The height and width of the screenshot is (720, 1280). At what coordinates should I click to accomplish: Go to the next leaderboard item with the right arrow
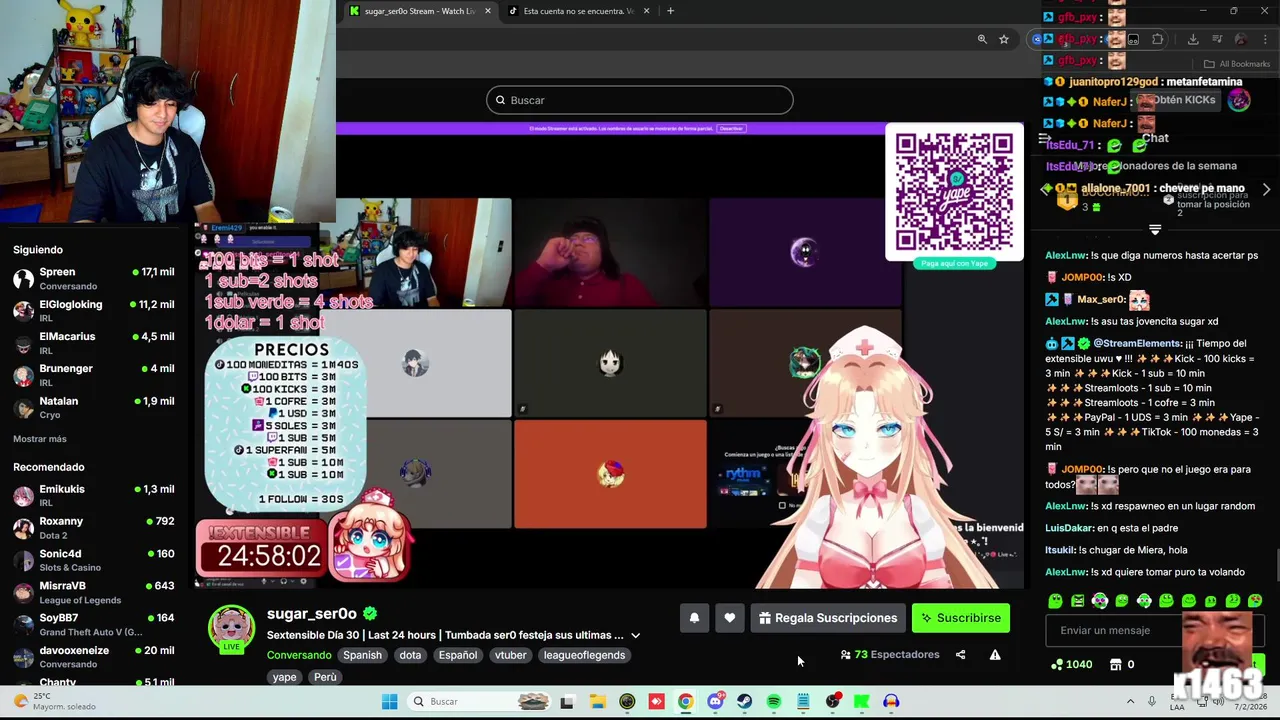[x=1266, y=189]
